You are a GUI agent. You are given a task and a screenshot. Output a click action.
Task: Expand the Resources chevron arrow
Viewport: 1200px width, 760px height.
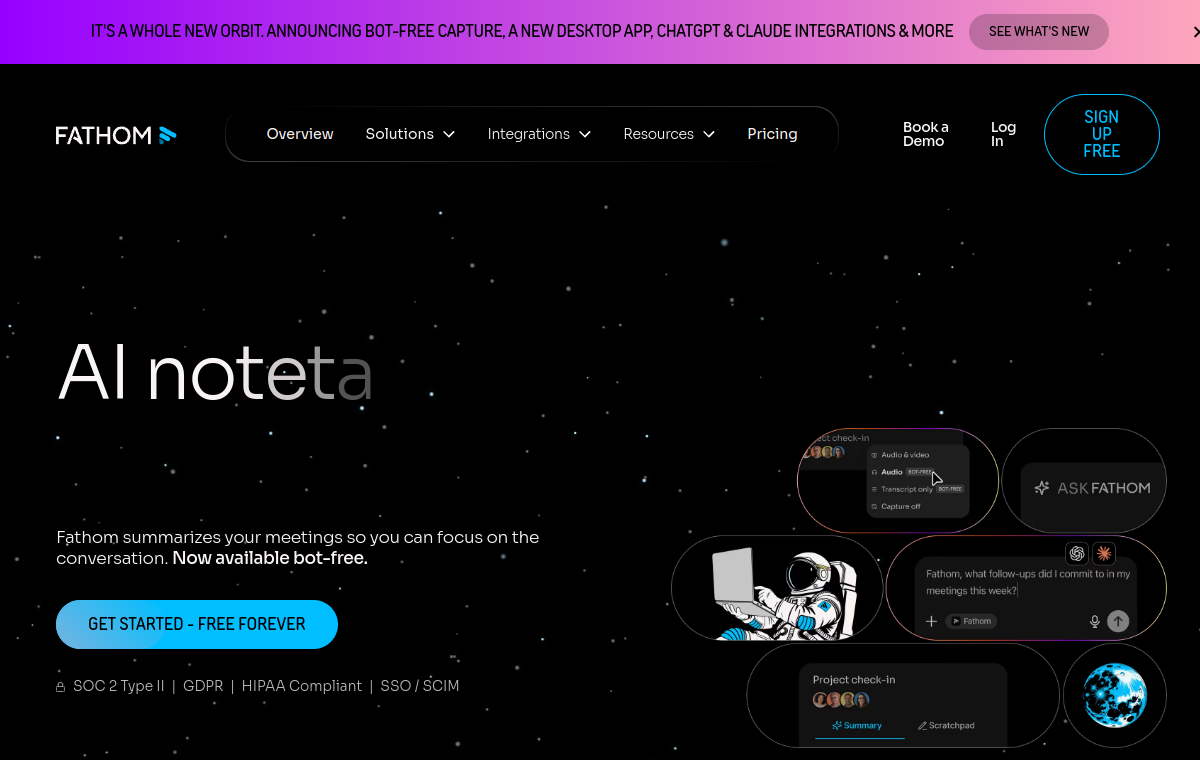point(709,134)
